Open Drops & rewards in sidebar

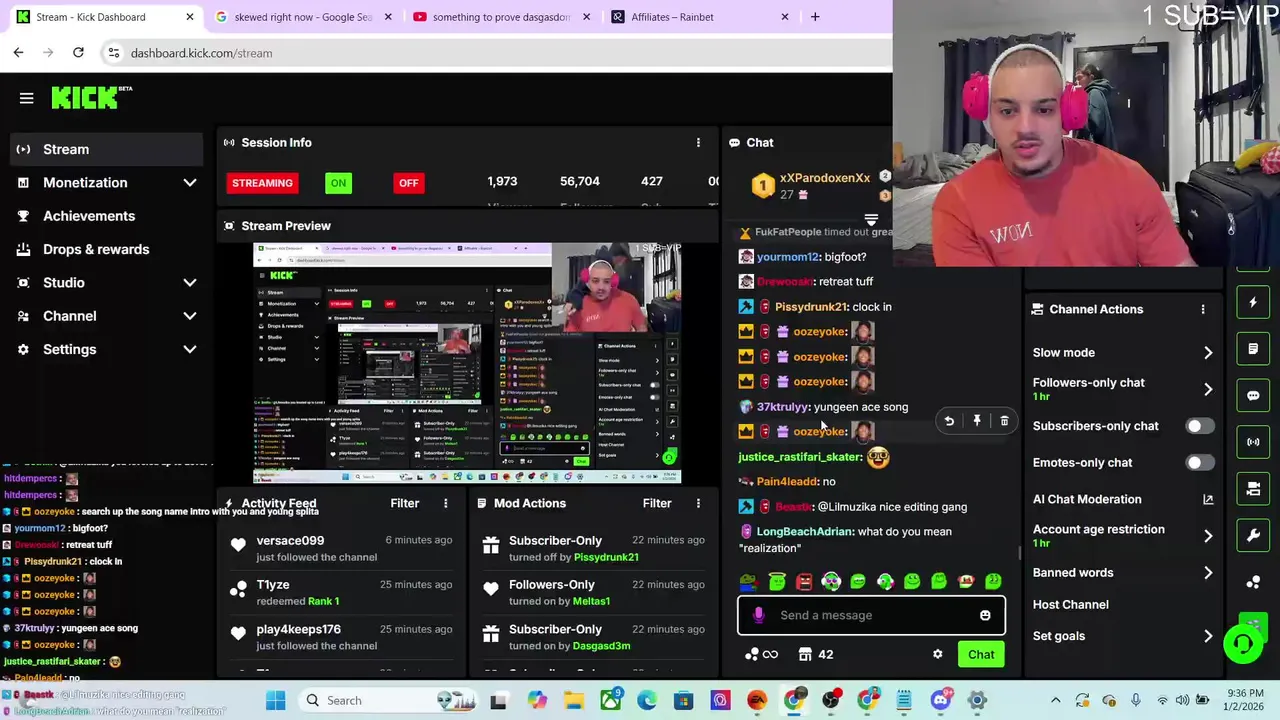(106, 249)
